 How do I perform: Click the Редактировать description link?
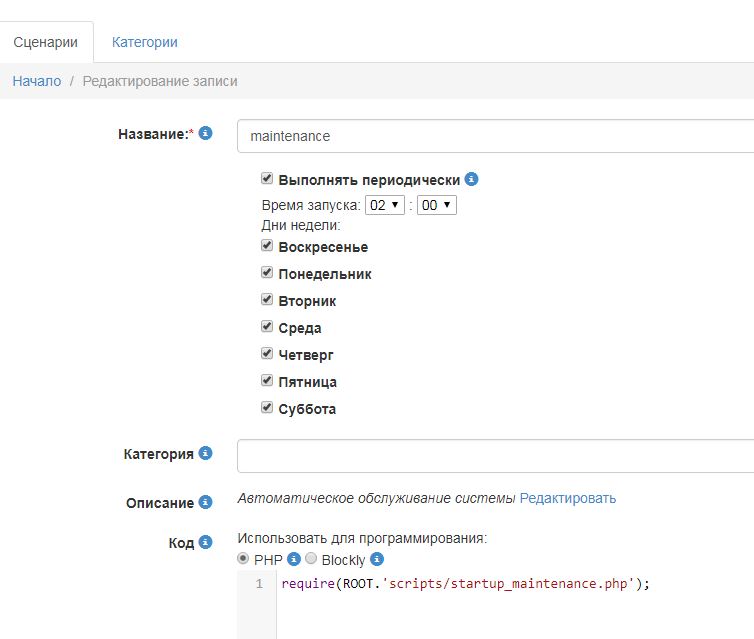click(x=568, y=498)
